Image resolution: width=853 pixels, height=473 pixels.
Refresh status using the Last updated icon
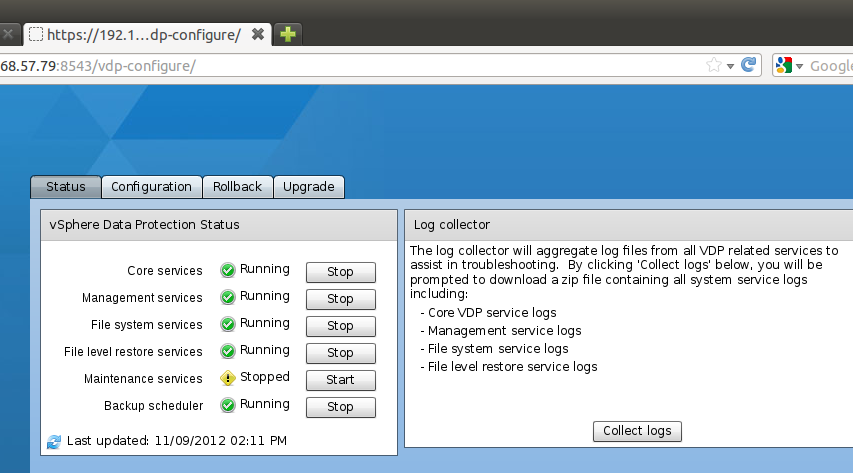tap(54, 441)
